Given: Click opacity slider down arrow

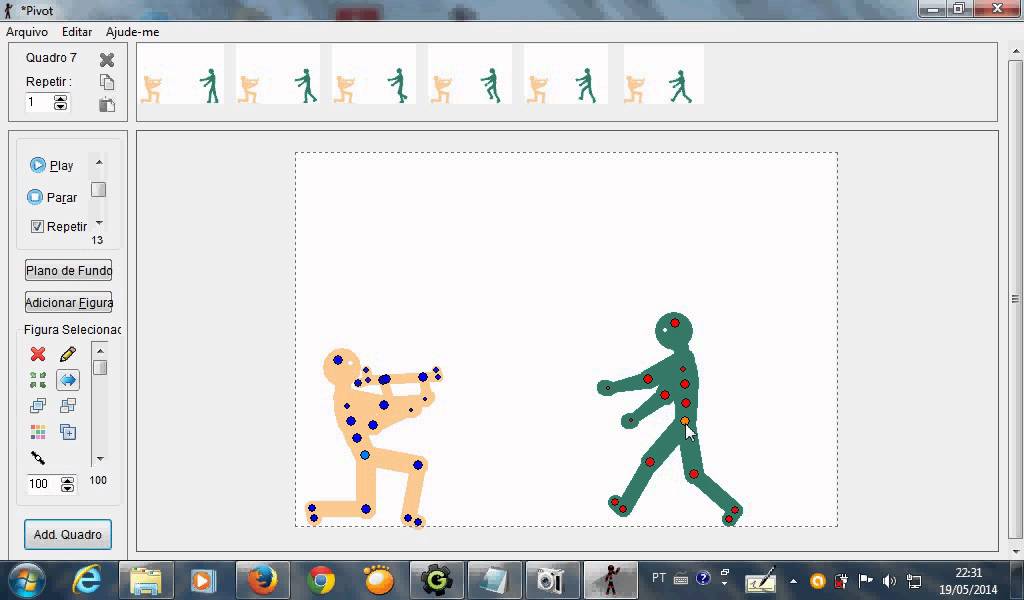Looking at the screenshot, I should point(100,458).
